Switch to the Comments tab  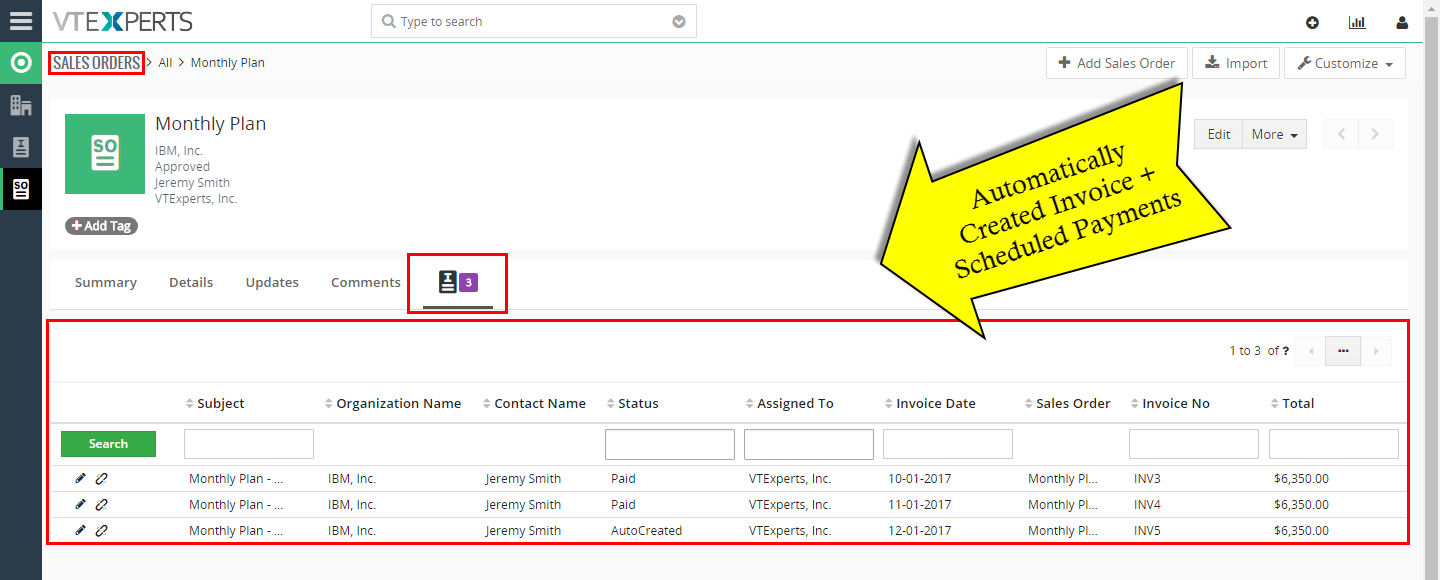[x=366, y=282]
